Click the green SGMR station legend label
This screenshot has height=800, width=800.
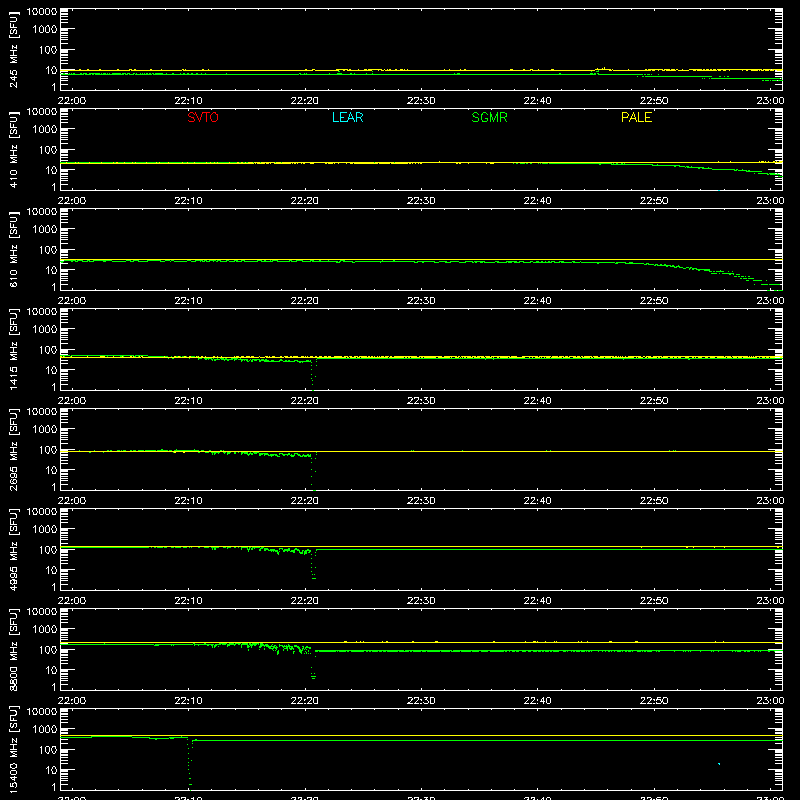click(489, 117)
